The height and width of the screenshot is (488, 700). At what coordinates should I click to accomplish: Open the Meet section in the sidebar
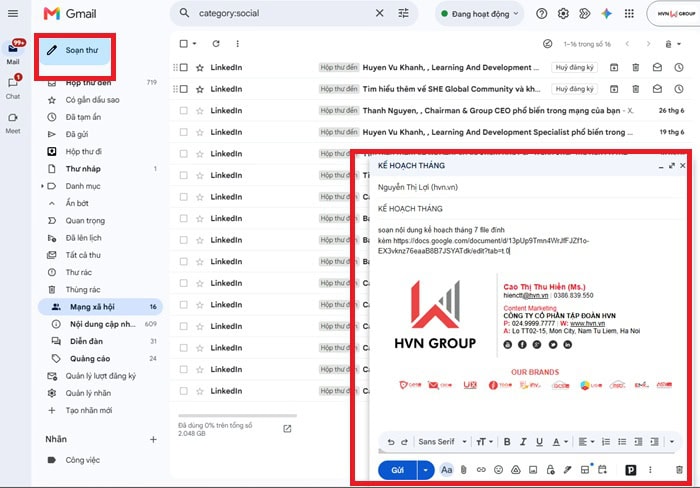[x=13, y=122]
